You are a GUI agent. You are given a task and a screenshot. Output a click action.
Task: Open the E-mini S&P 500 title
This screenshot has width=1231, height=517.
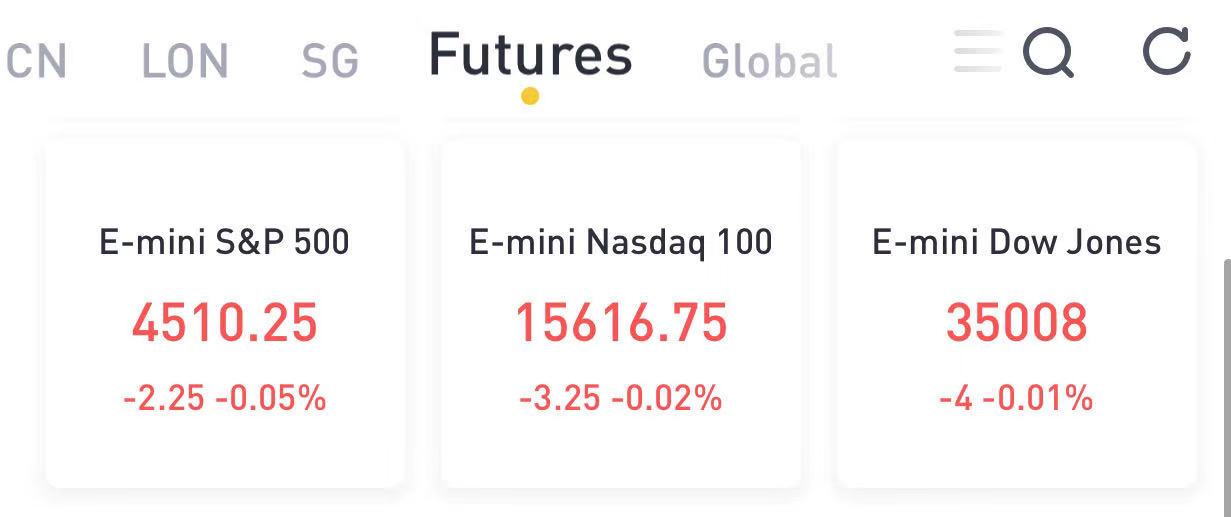pyautogui.click(x=225, y=242)
